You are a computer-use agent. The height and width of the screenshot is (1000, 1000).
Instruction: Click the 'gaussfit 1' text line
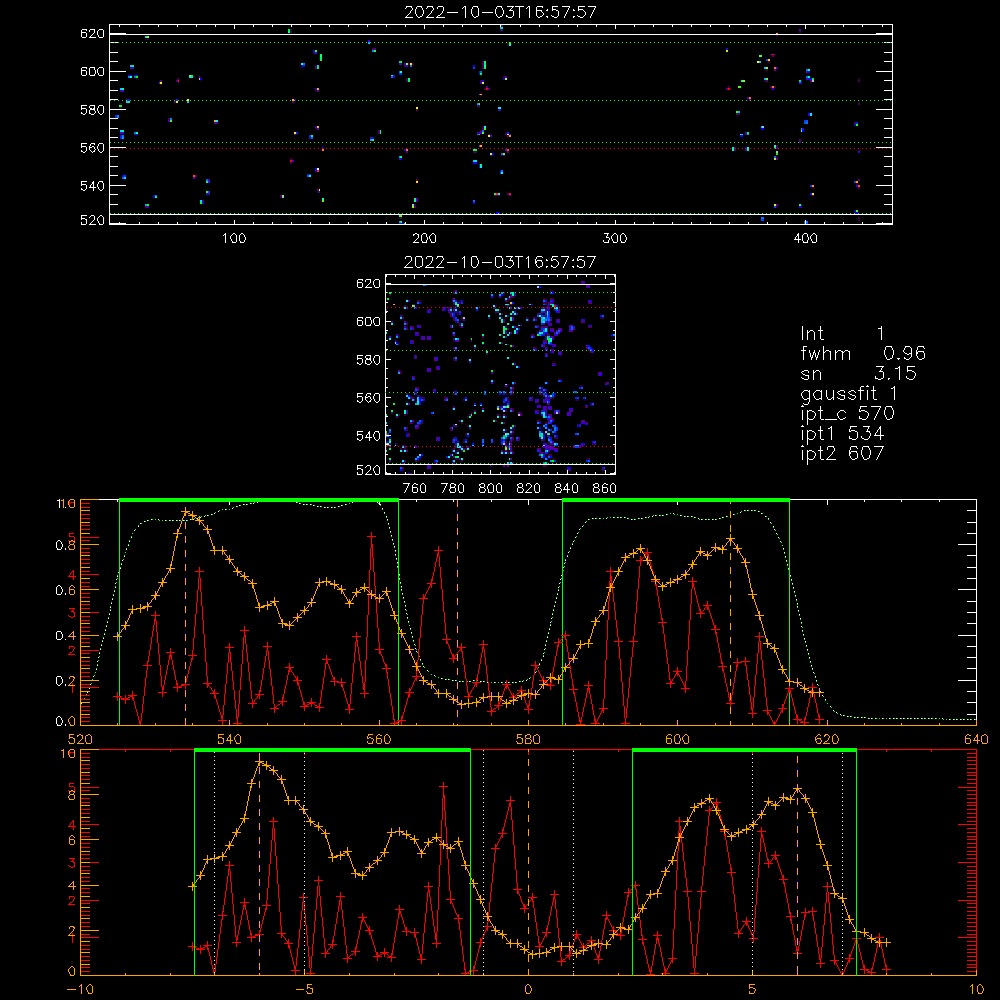pos(849,393)
